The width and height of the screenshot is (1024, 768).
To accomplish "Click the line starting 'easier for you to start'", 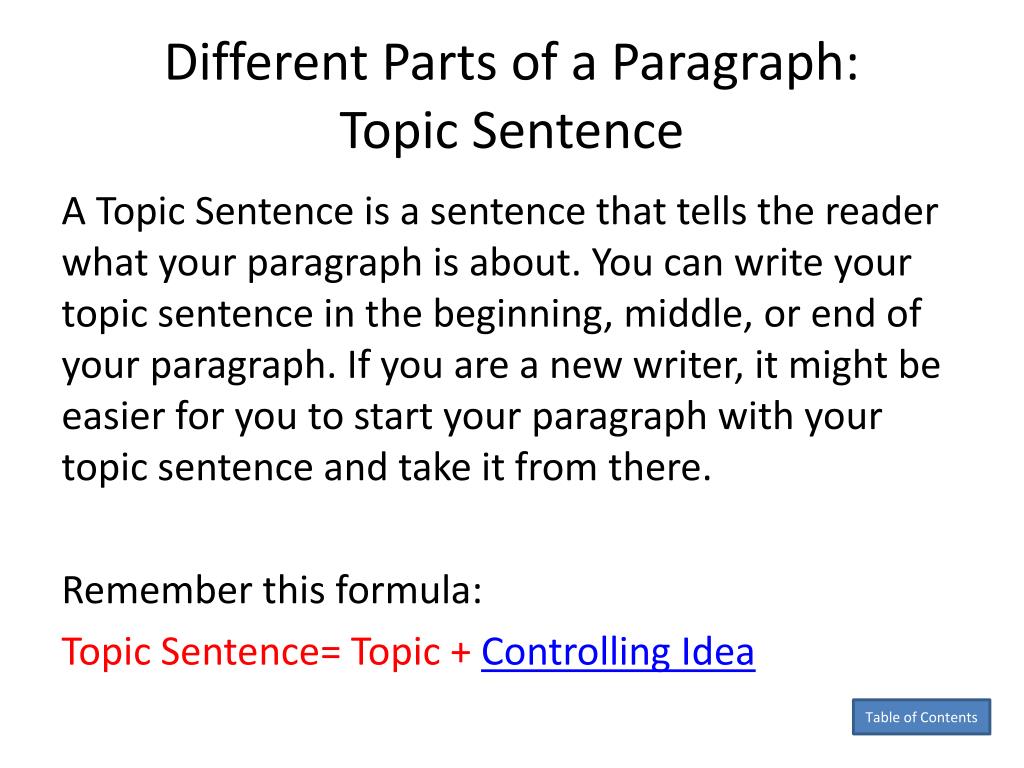I will [x=472, y=417].
